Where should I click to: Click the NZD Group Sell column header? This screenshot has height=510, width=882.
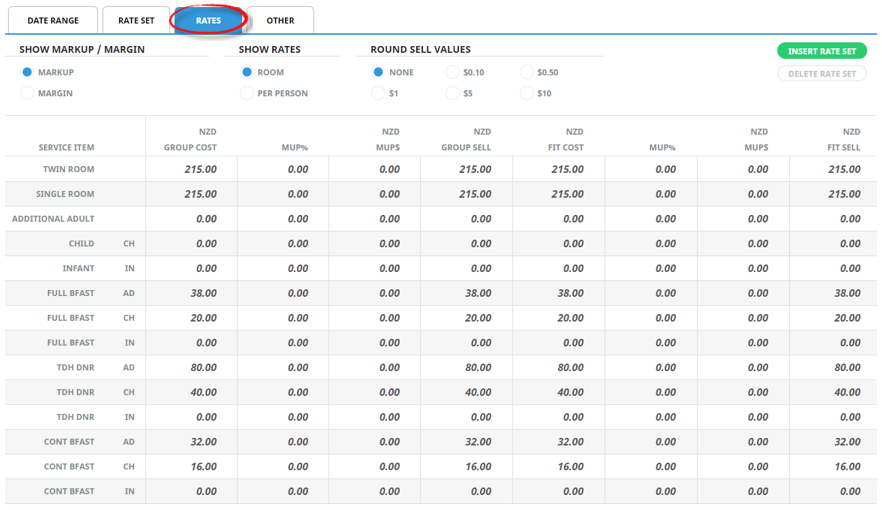(x=466, y=139)
